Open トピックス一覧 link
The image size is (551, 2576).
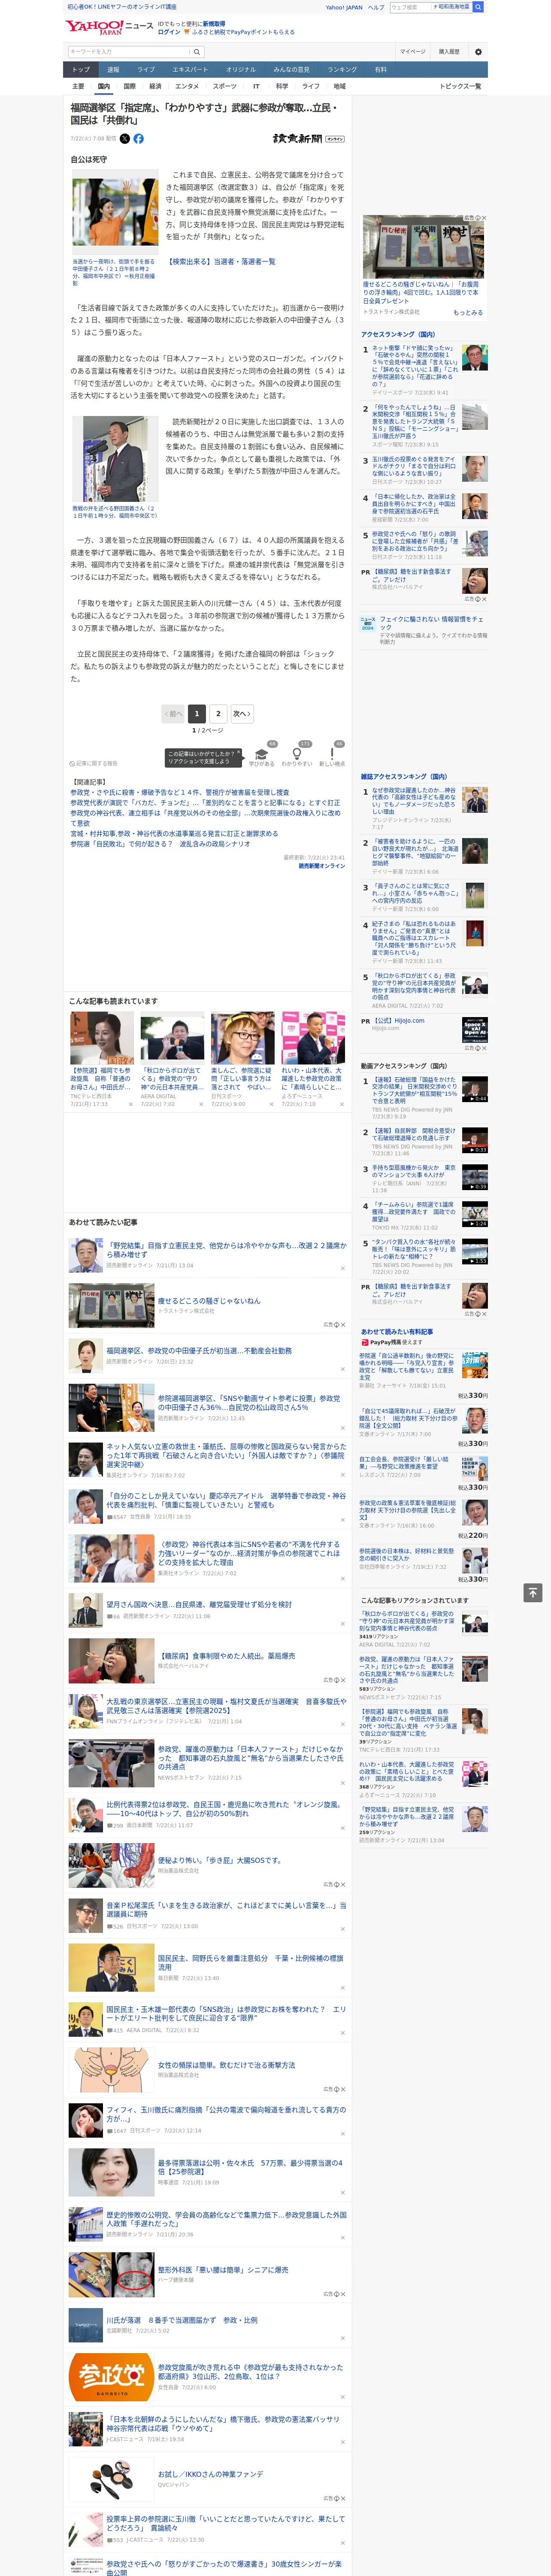coord(460,86)
